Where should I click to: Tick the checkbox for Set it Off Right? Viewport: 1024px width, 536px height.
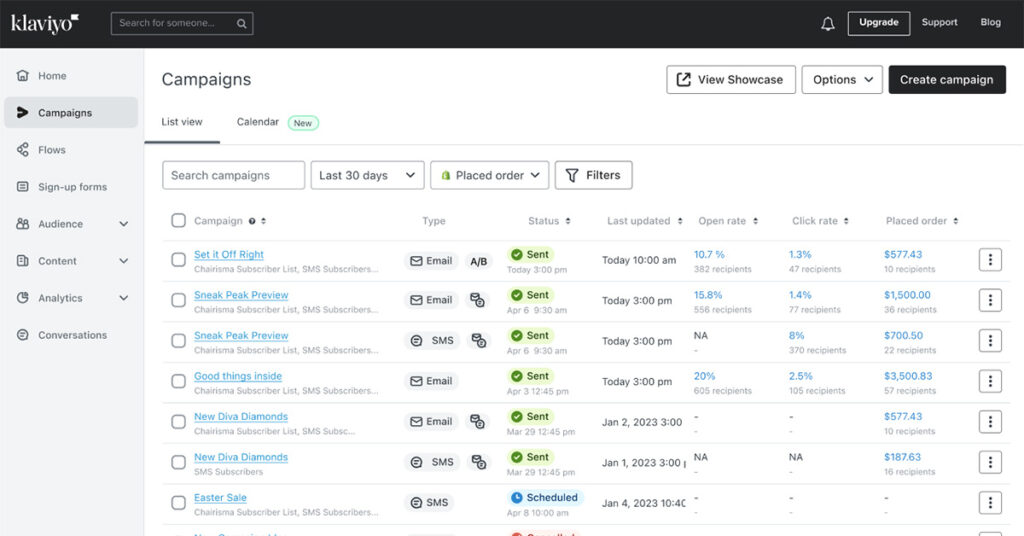pos(178,260)
